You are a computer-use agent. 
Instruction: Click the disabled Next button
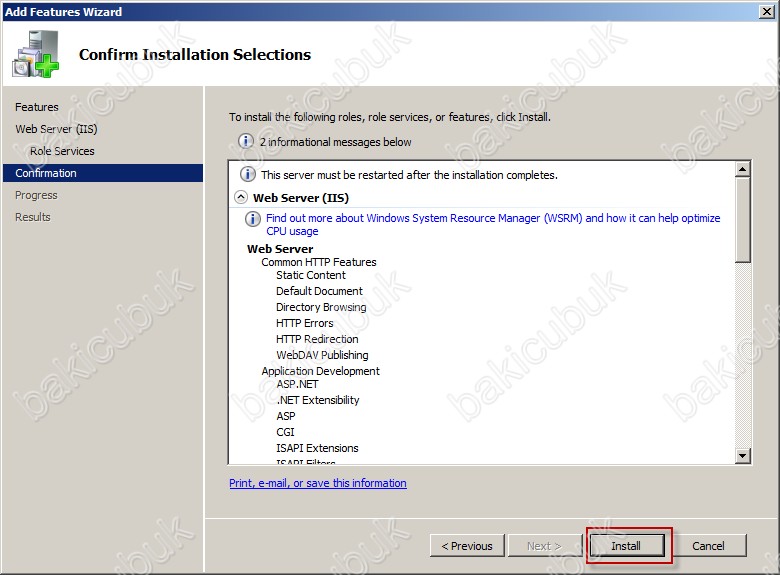[545, 546]
